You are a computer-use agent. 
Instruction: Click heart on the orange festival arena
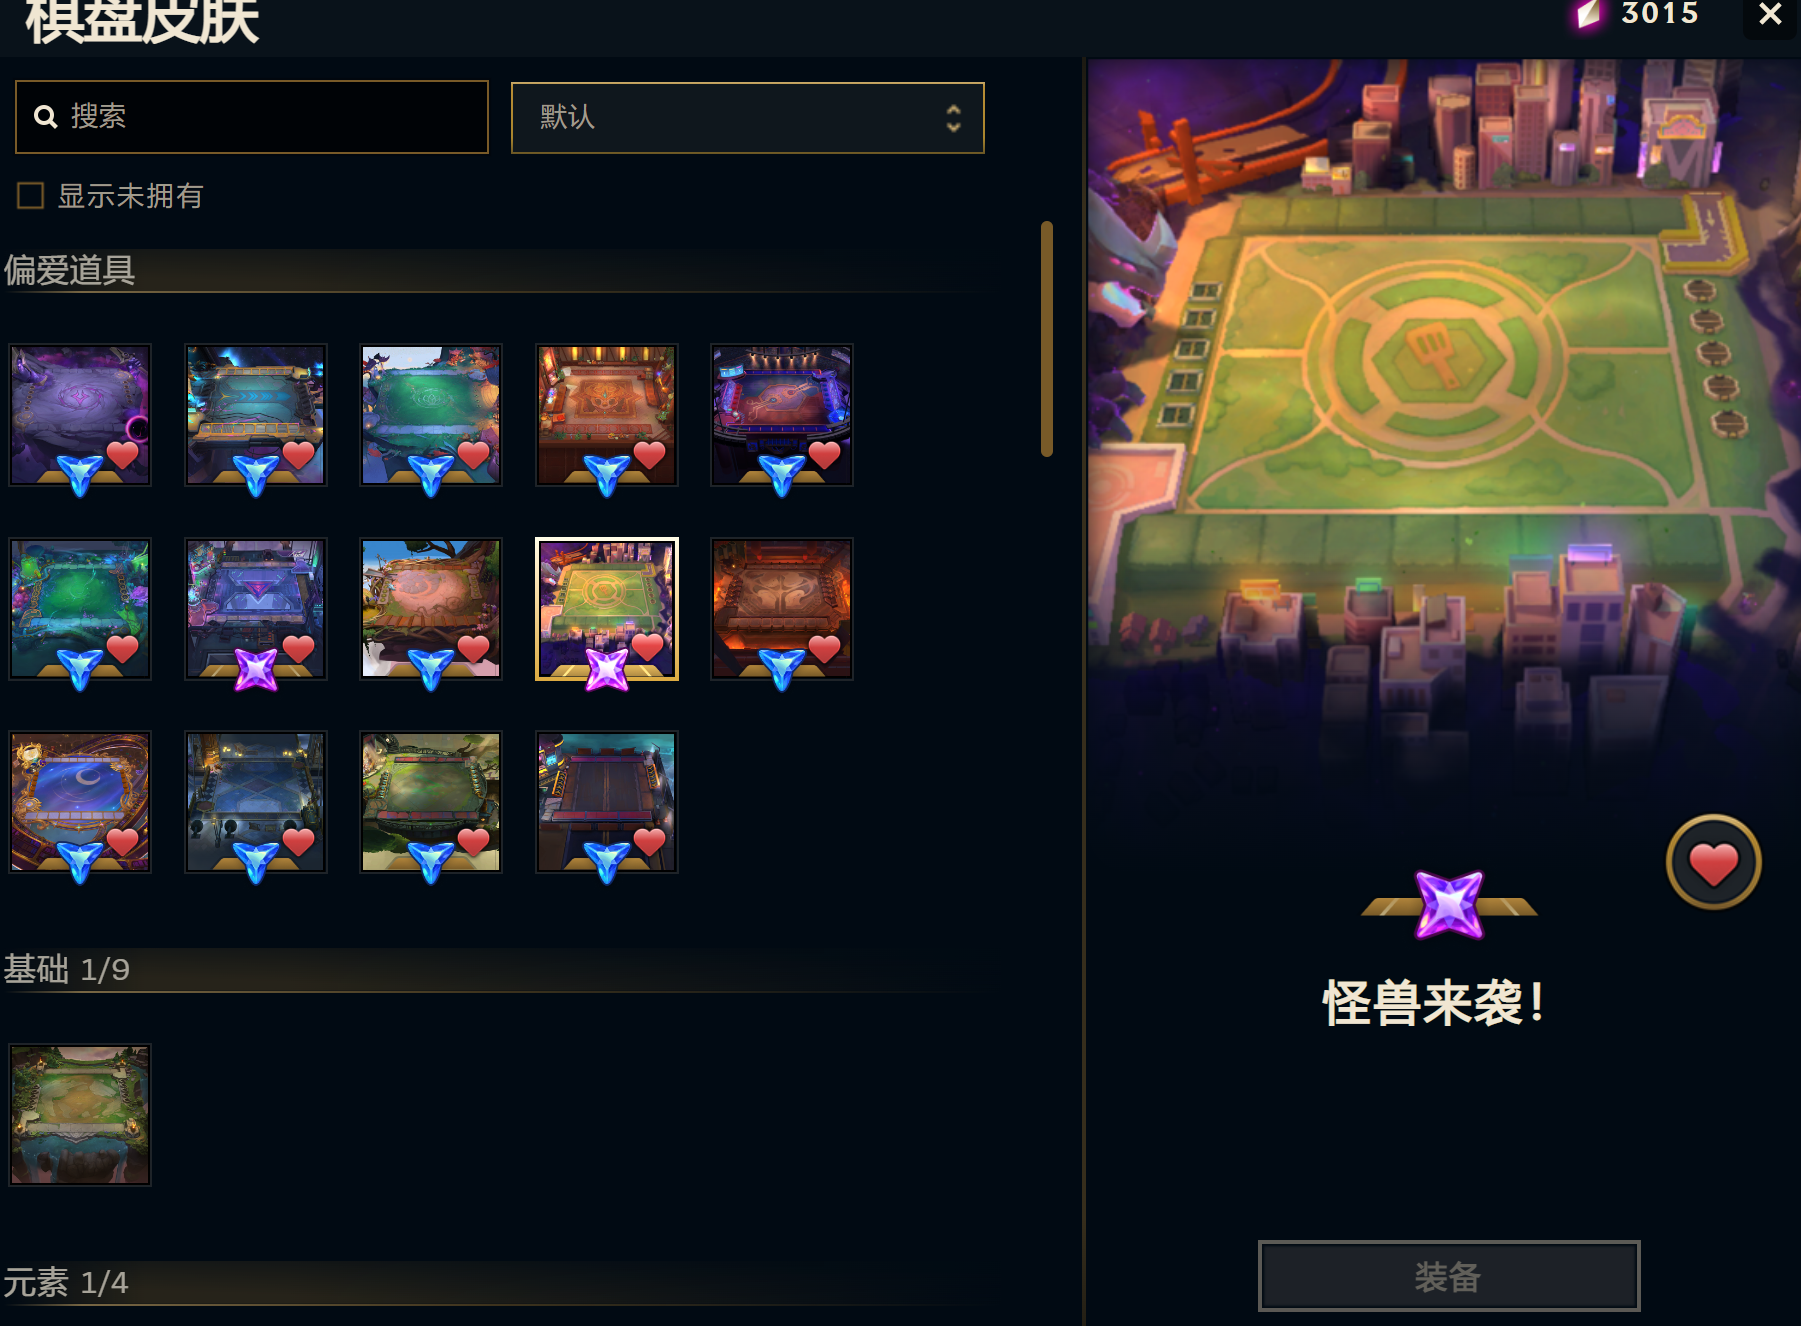[x=649, y=455]
